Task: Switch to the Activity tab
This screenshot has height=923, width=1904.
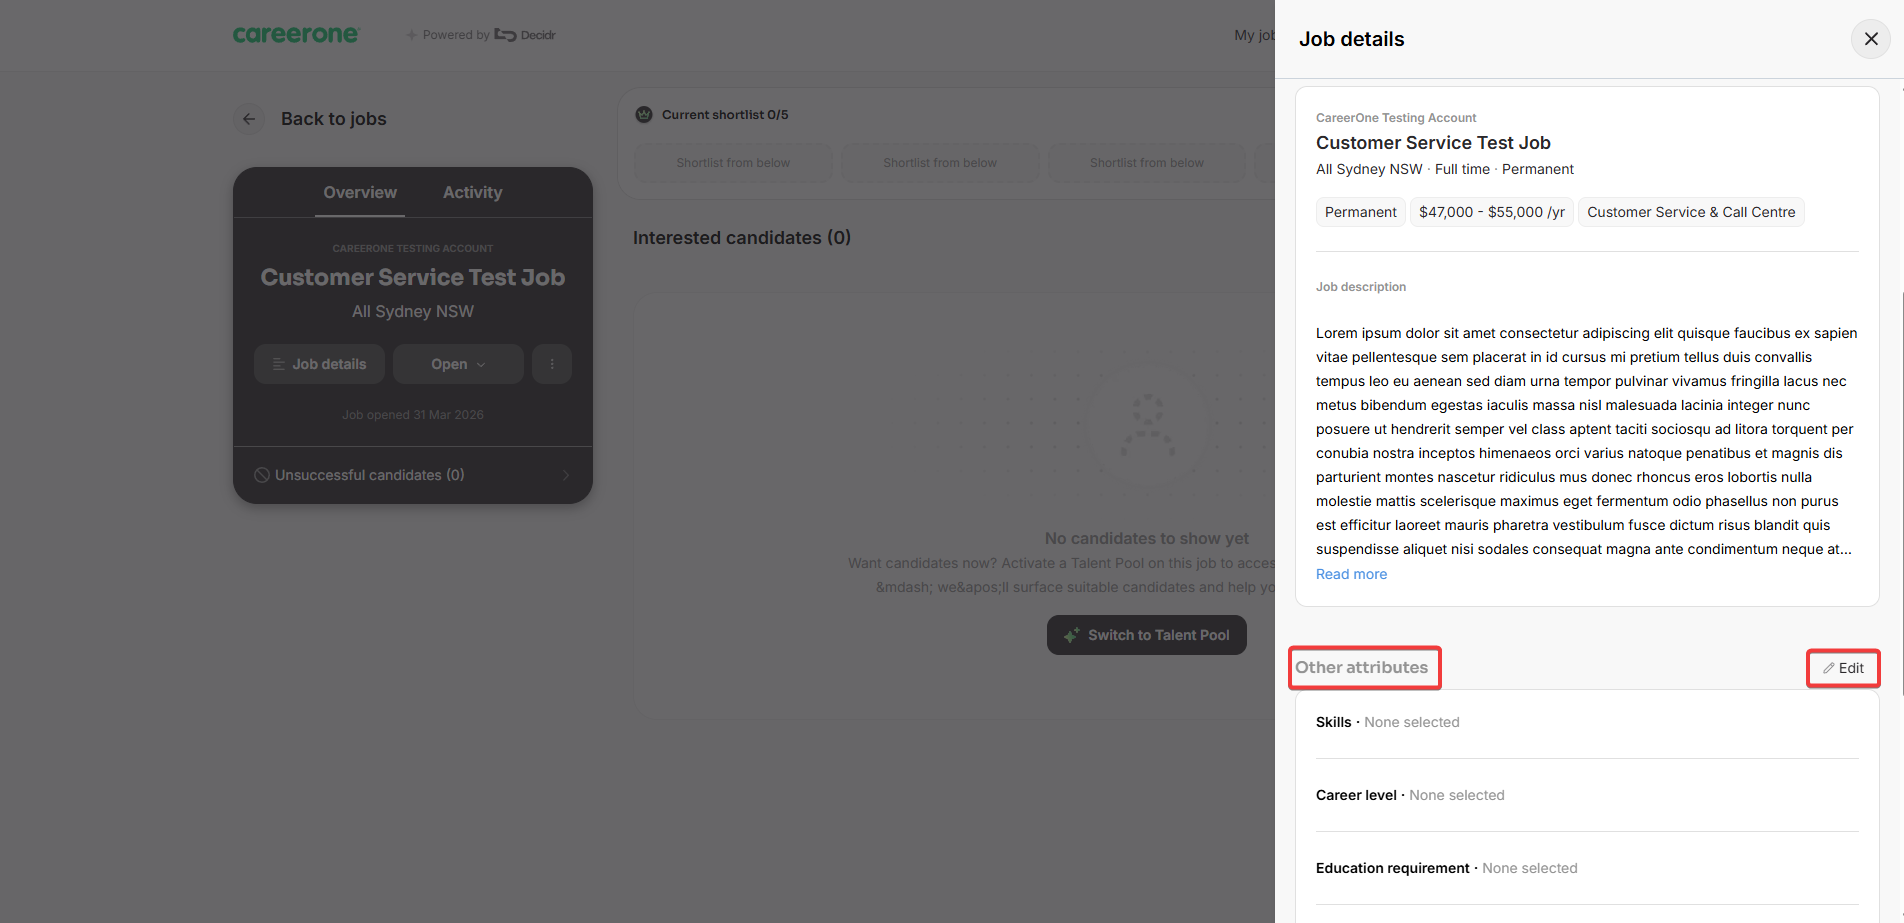Action: pos(473,192)
